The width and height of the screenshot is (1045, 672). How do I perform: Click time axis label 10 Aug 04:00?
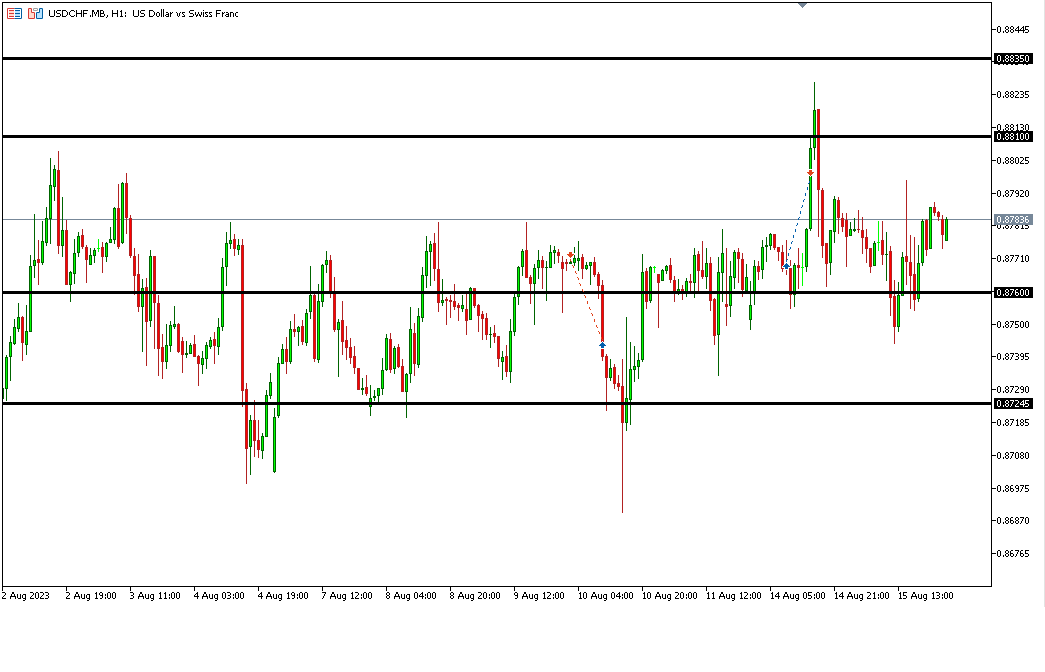click(x=605, y=596)
